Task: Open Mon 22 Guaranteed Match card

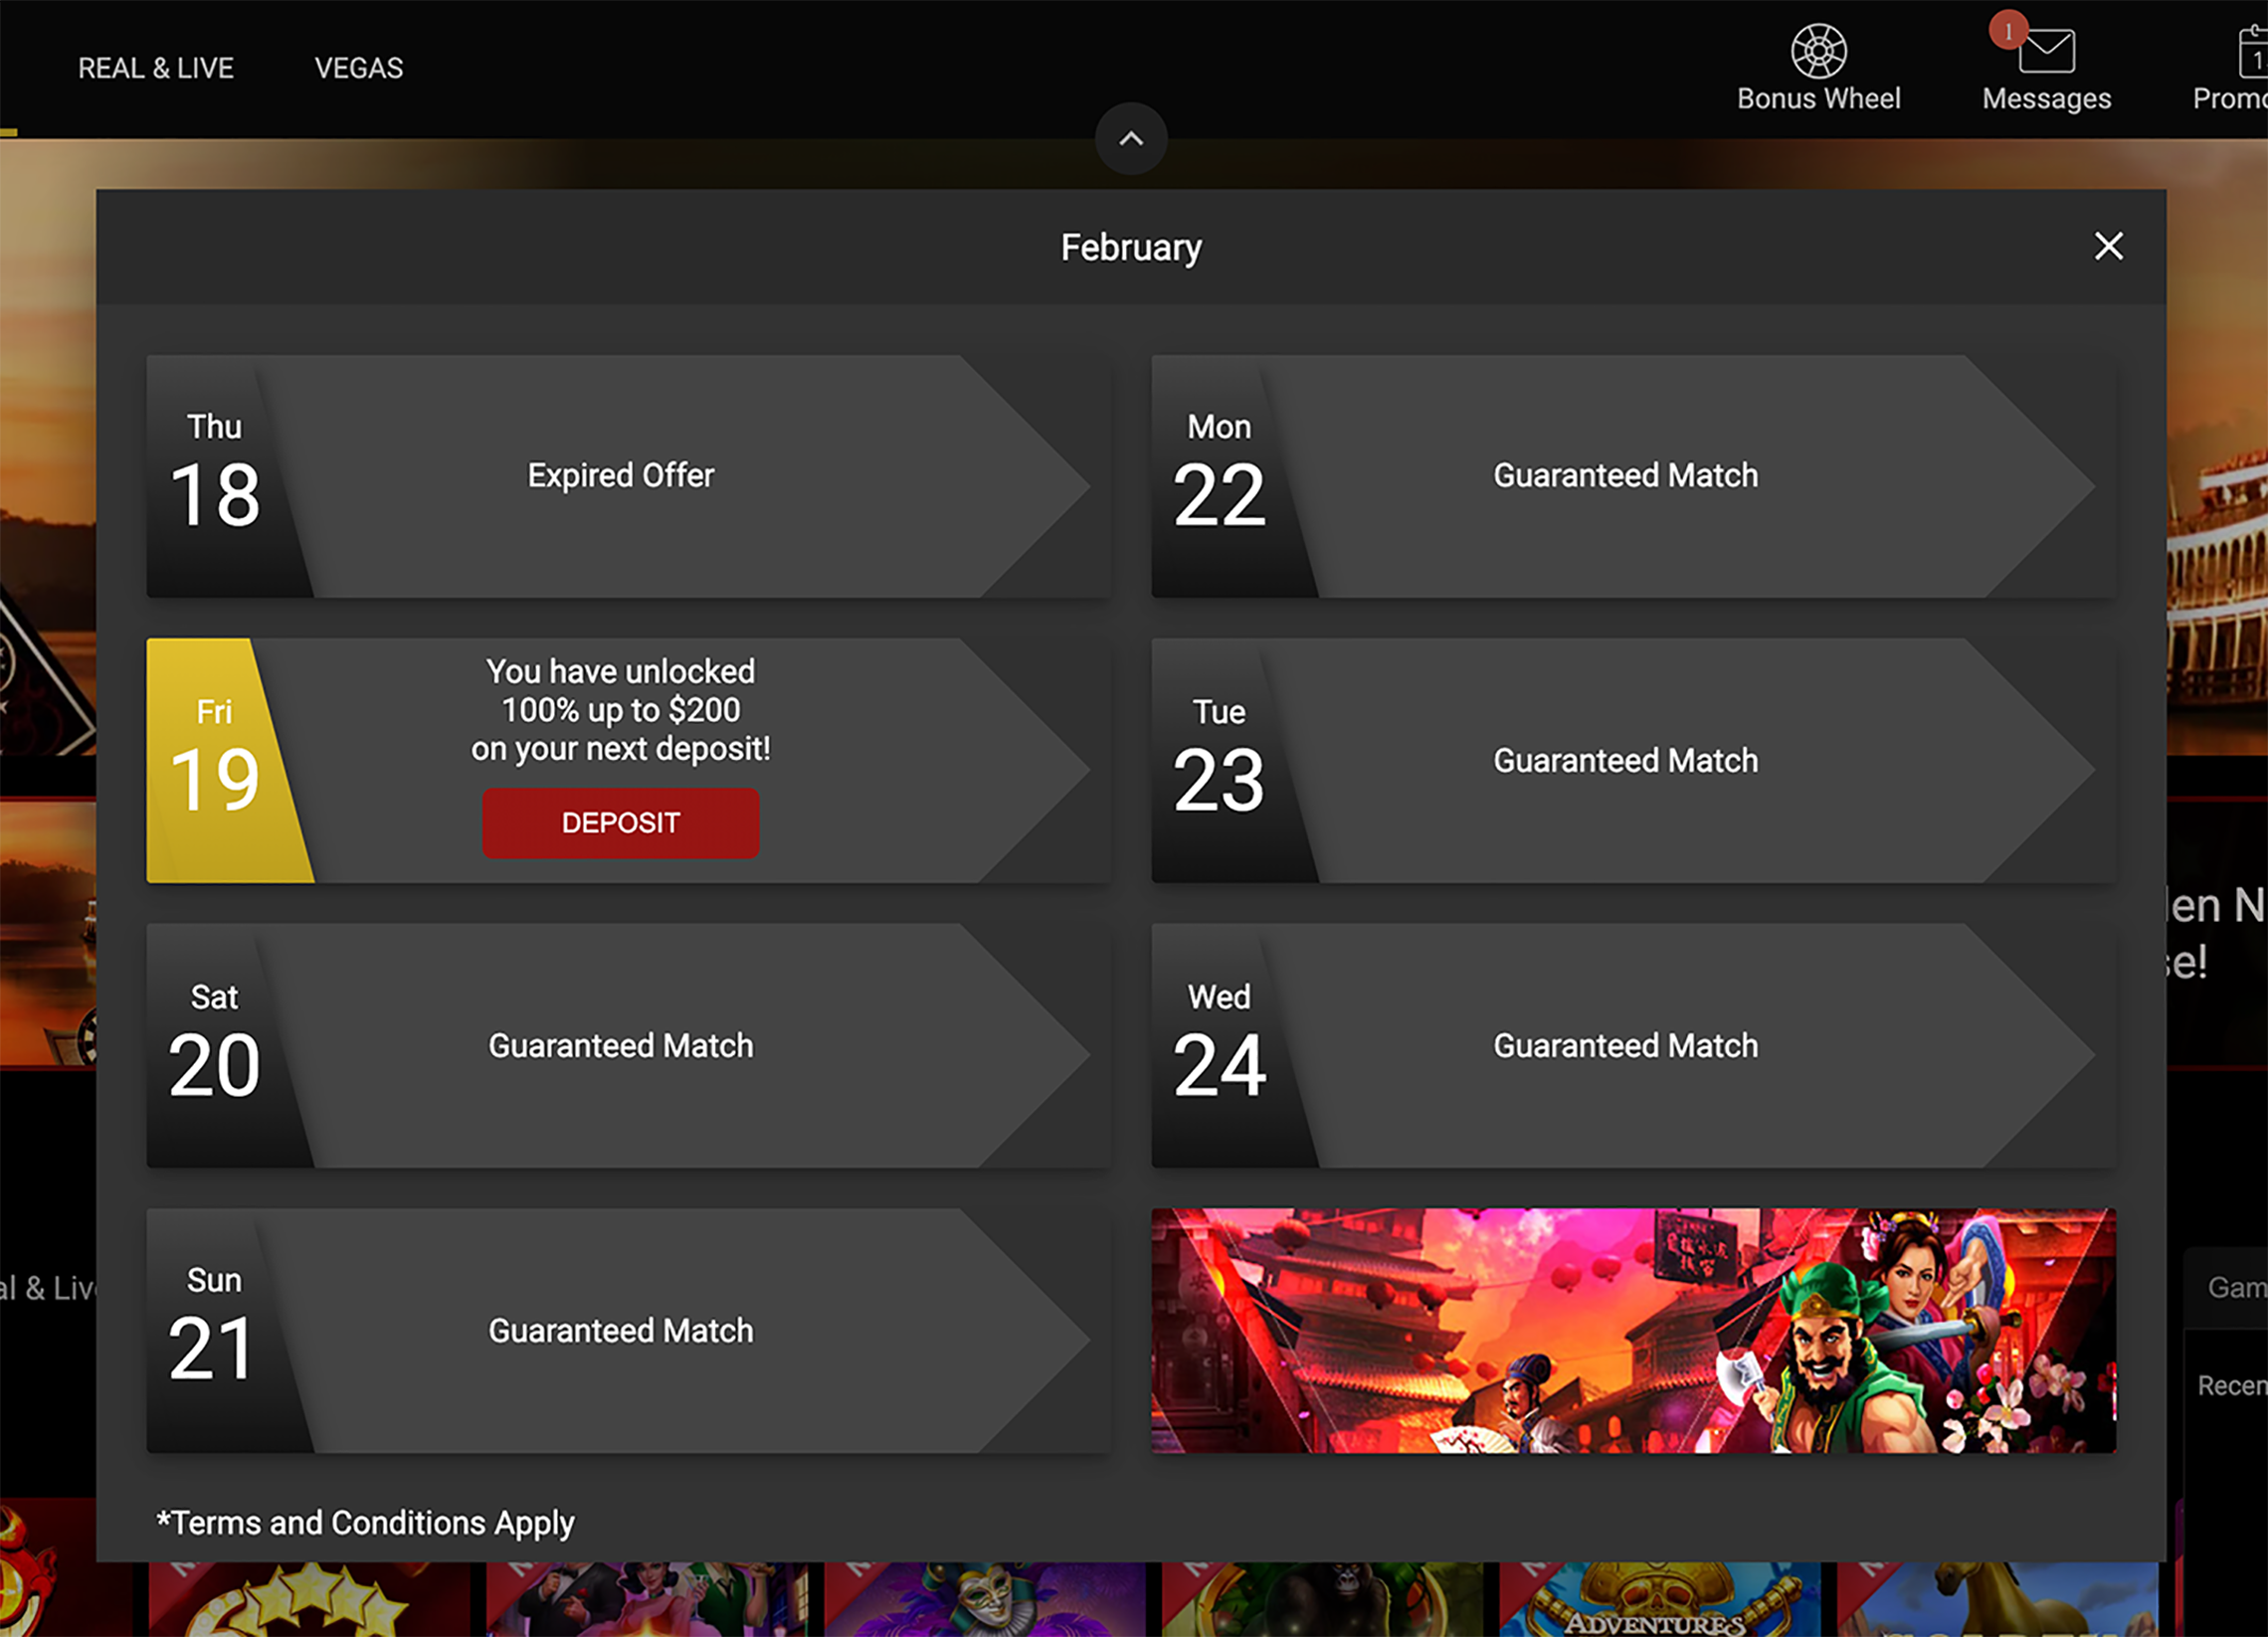Action: [1623, 476]
